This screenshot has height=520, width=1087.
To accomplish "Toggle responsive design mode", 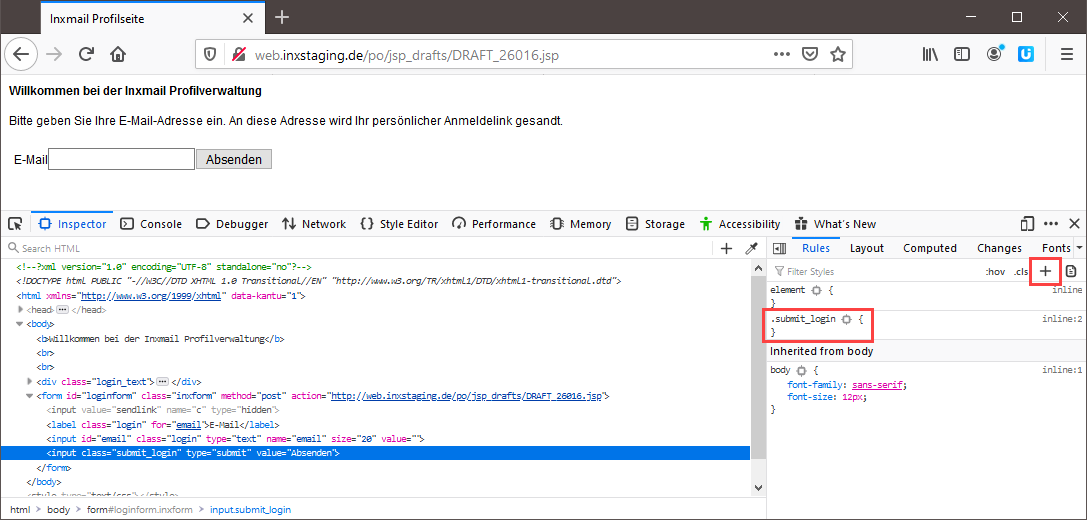I will point(1028,224).
